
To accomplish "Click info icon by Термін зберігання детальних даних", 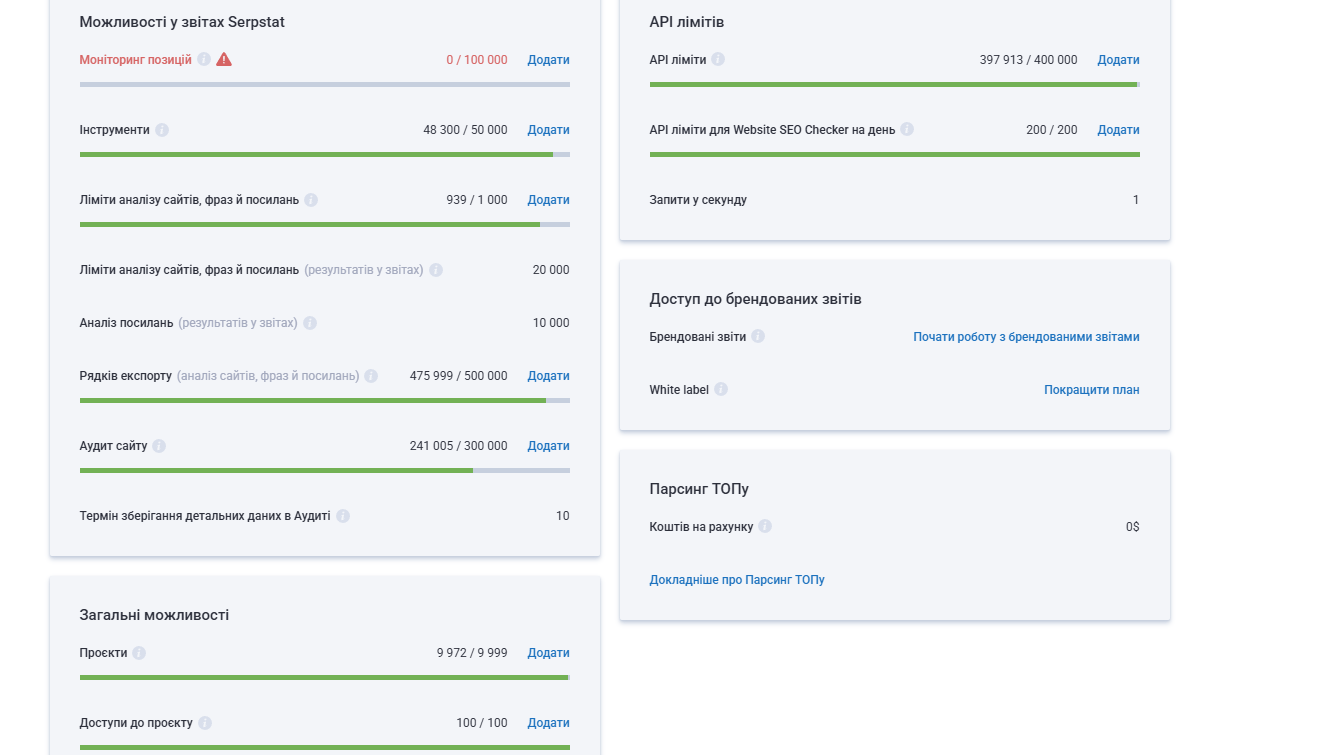I will (343, 516).
